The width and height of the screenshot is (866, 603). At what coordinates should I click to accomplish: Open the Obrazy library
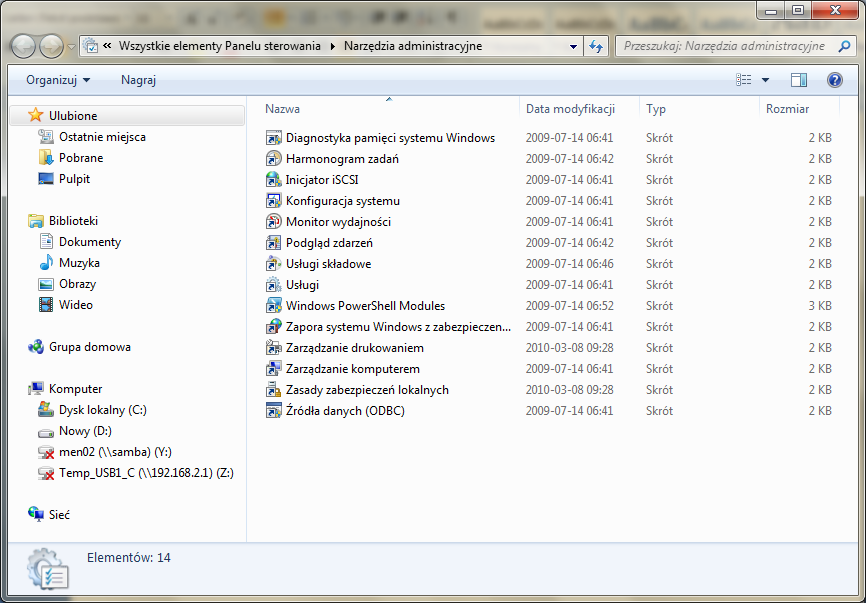[77, 283]
